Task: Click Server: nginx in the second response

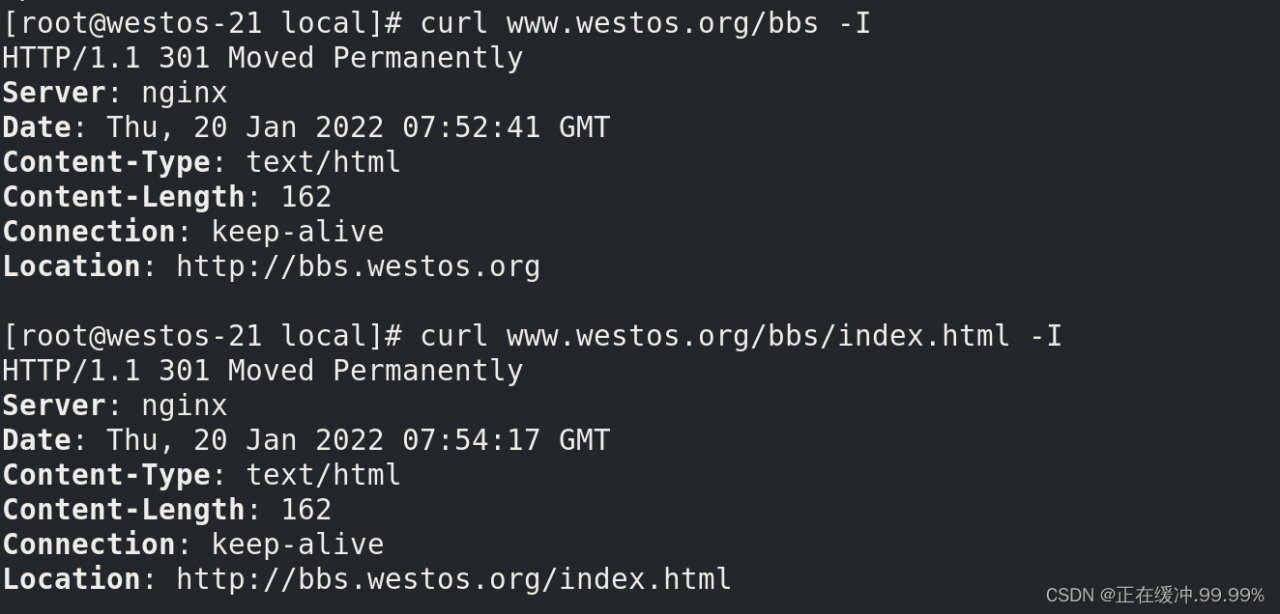Action: click(x=114, y=406)
